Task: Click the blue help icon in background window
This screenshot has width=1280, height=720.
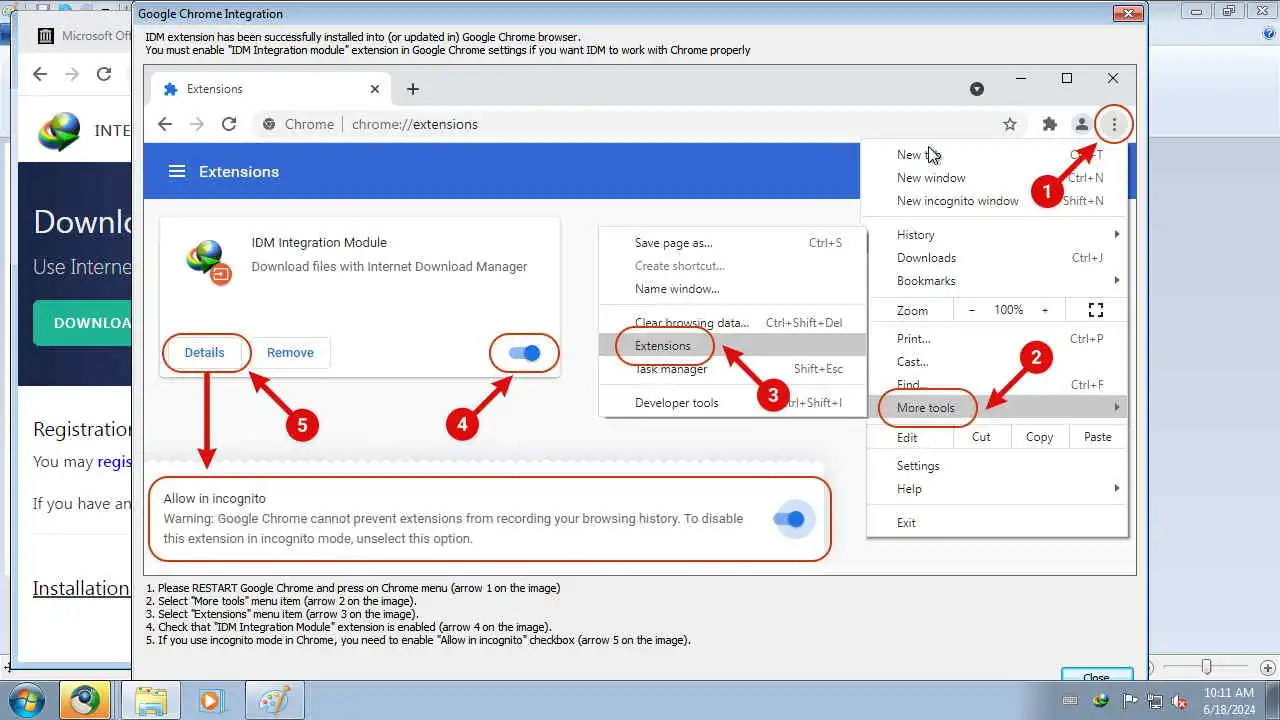Action: tap(1269, 34)
